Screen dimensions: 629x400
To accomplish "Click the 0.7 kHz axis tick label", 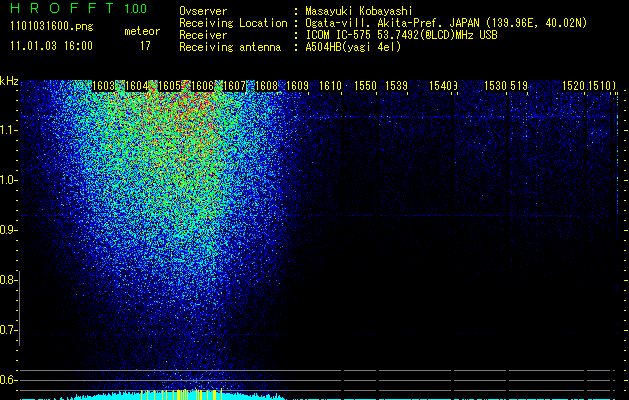I will point(7,330).
